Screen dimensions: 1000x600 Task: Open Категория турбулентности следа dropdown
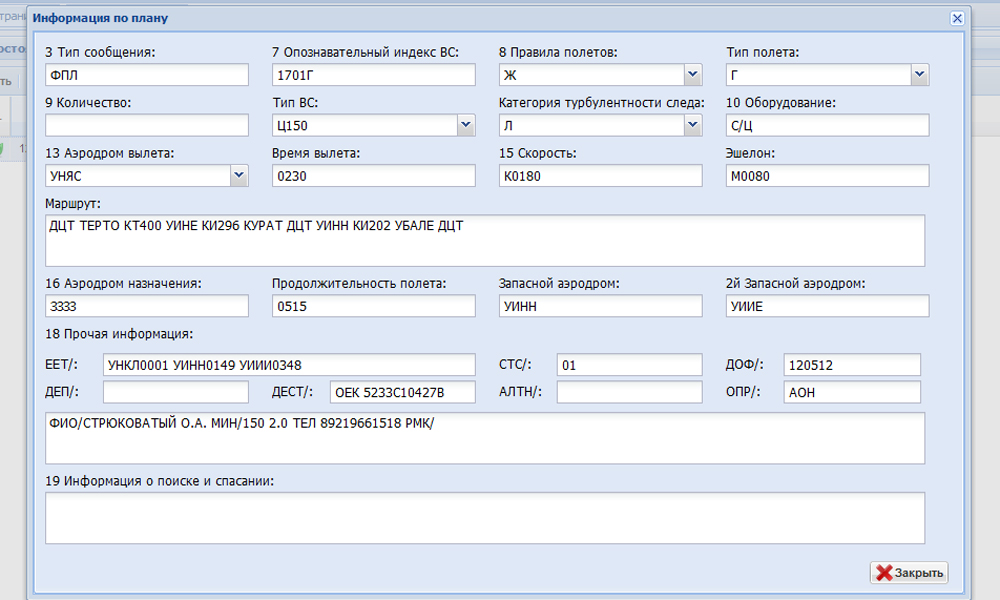[693, 125]
